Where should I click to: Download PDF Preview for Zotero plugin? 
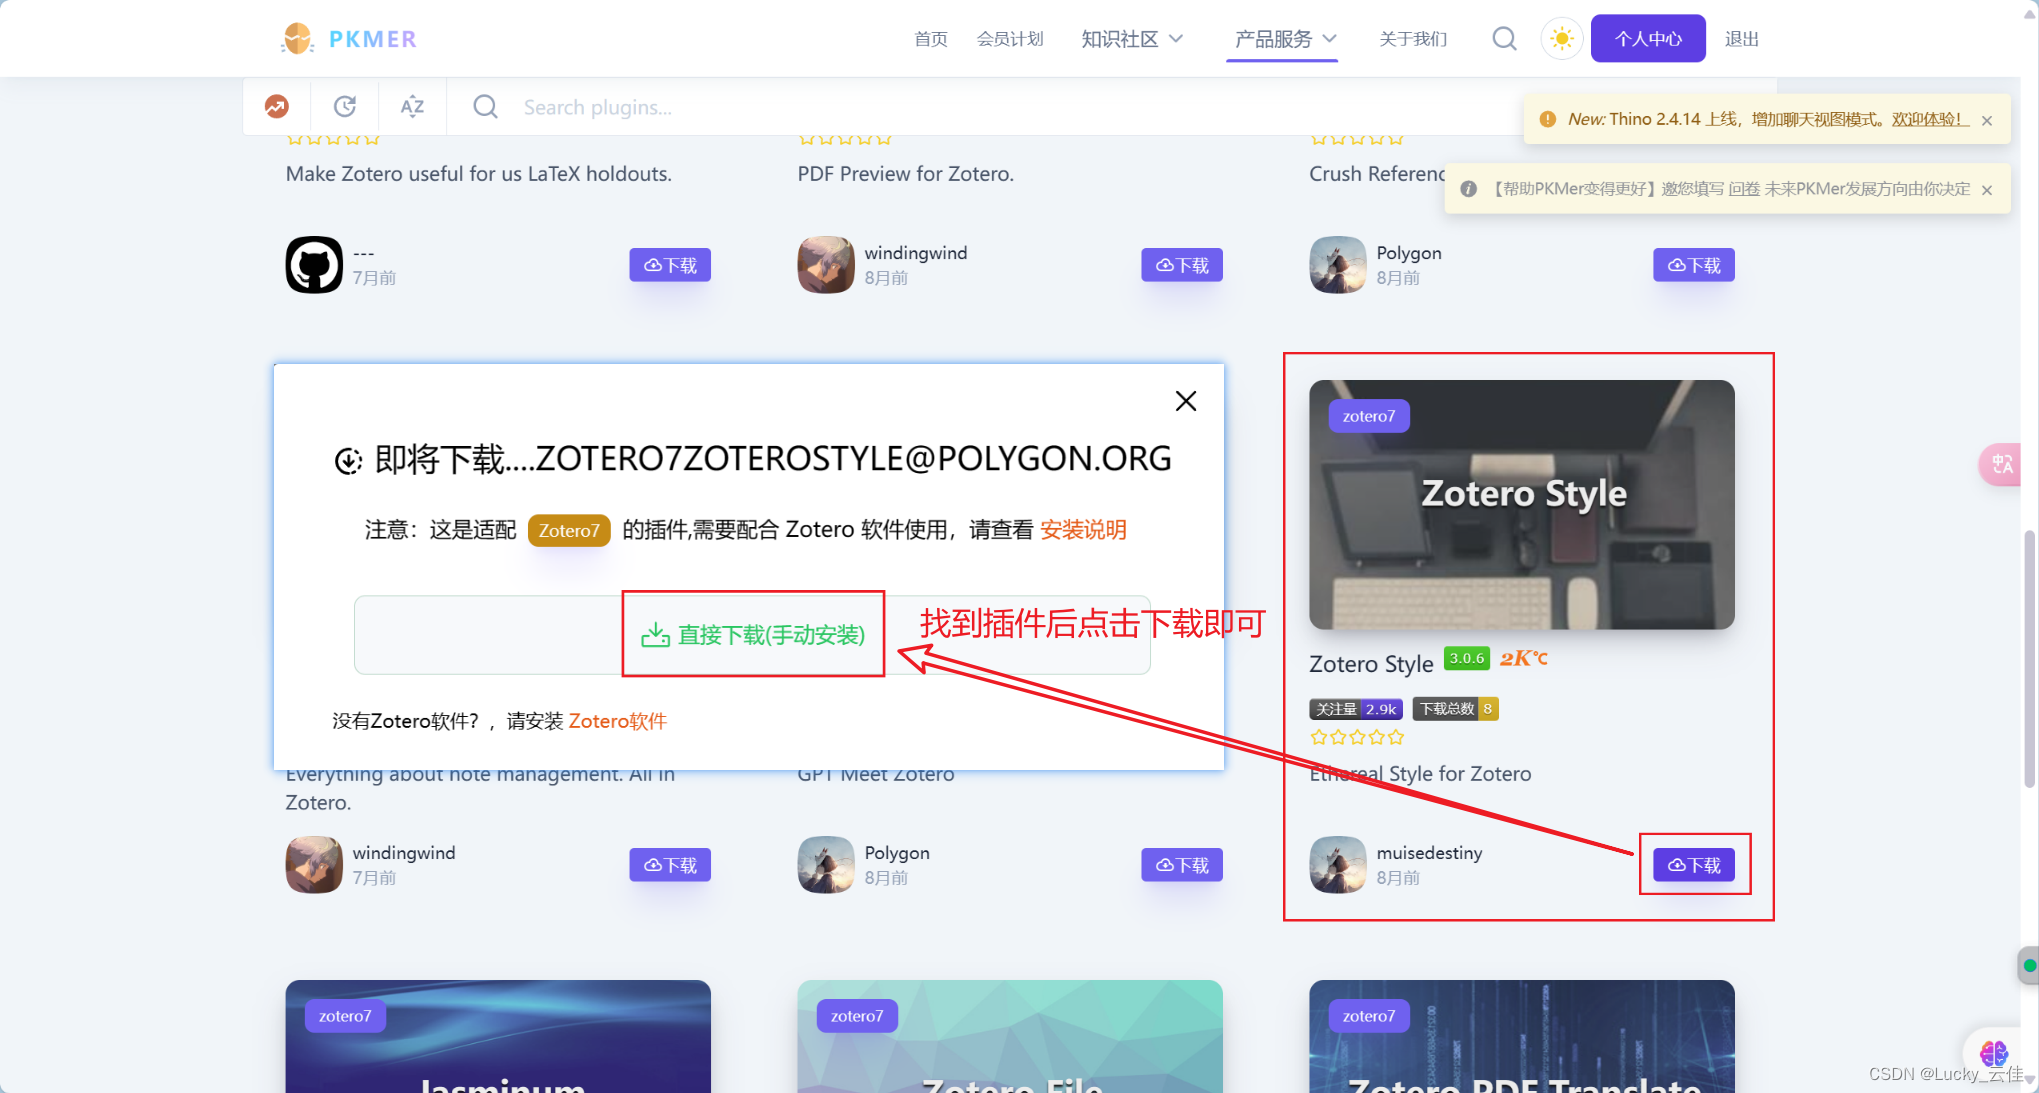[x=1182, y=265]
